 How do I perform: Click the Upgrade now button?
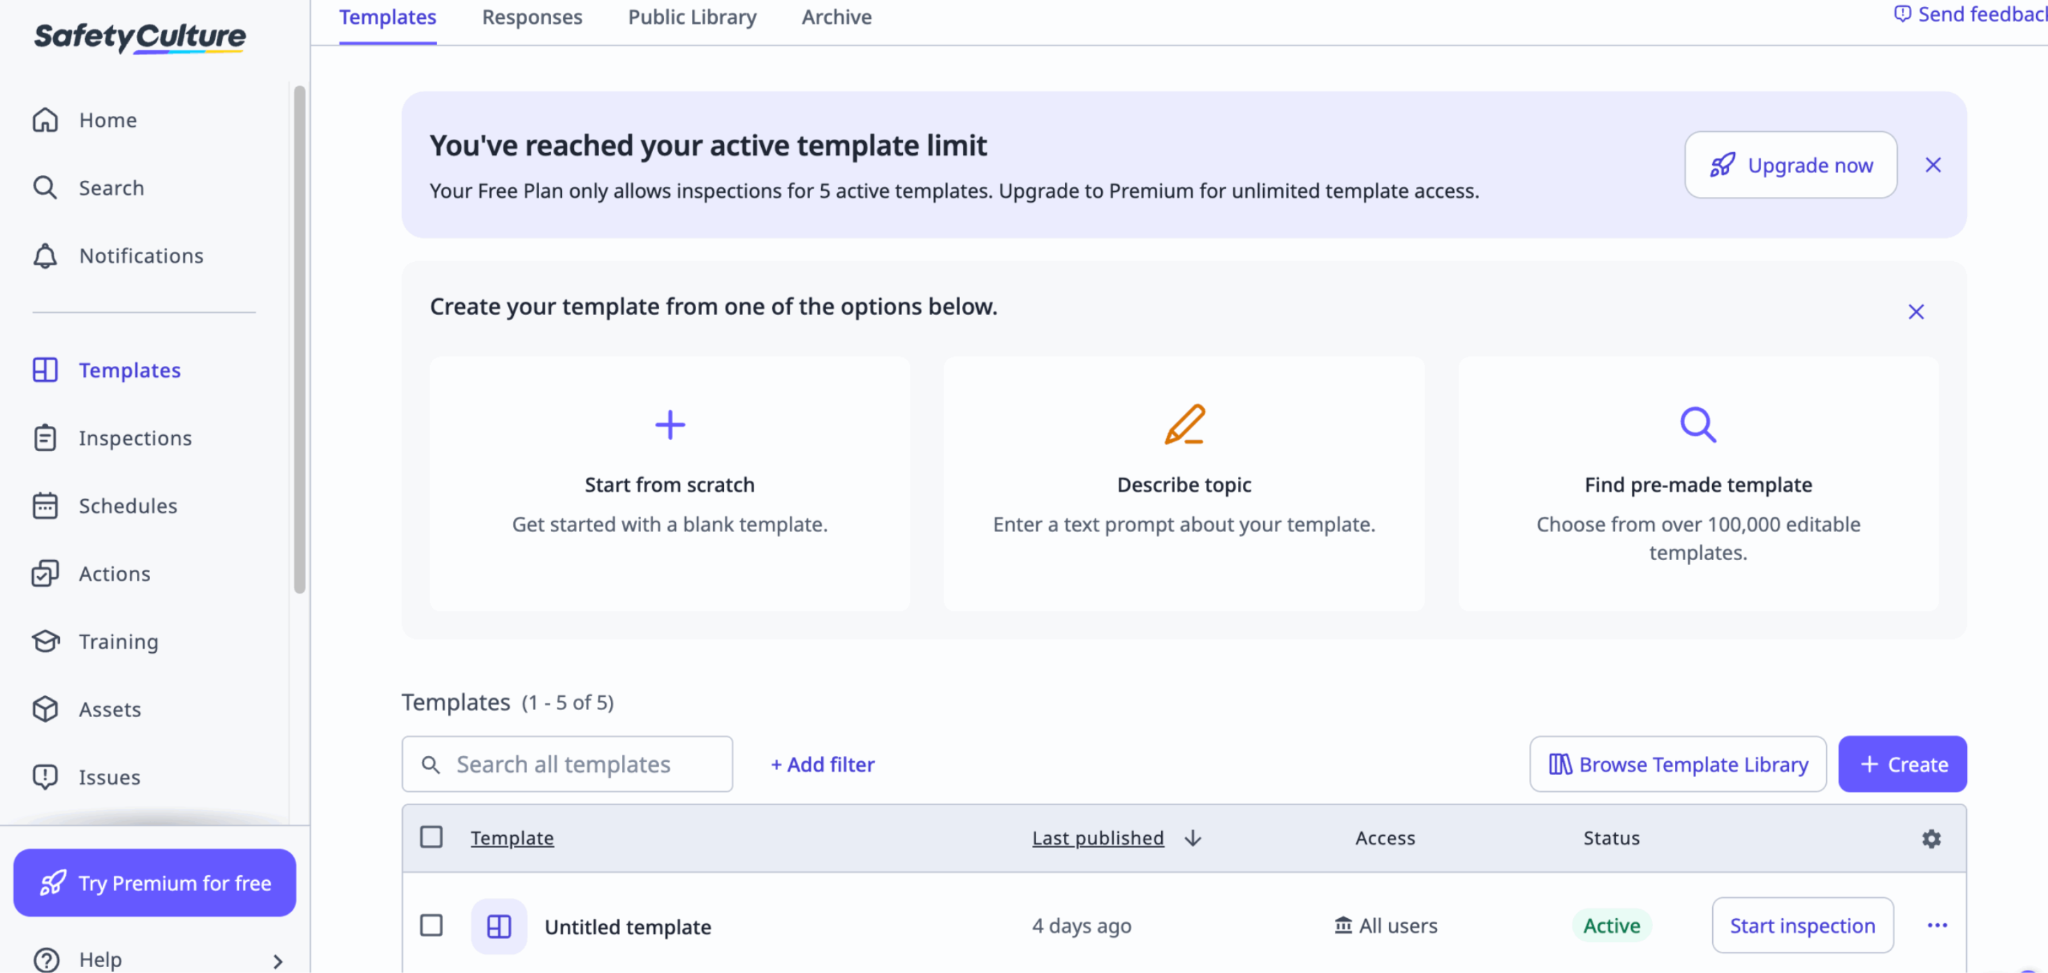tap(1790, 165)
